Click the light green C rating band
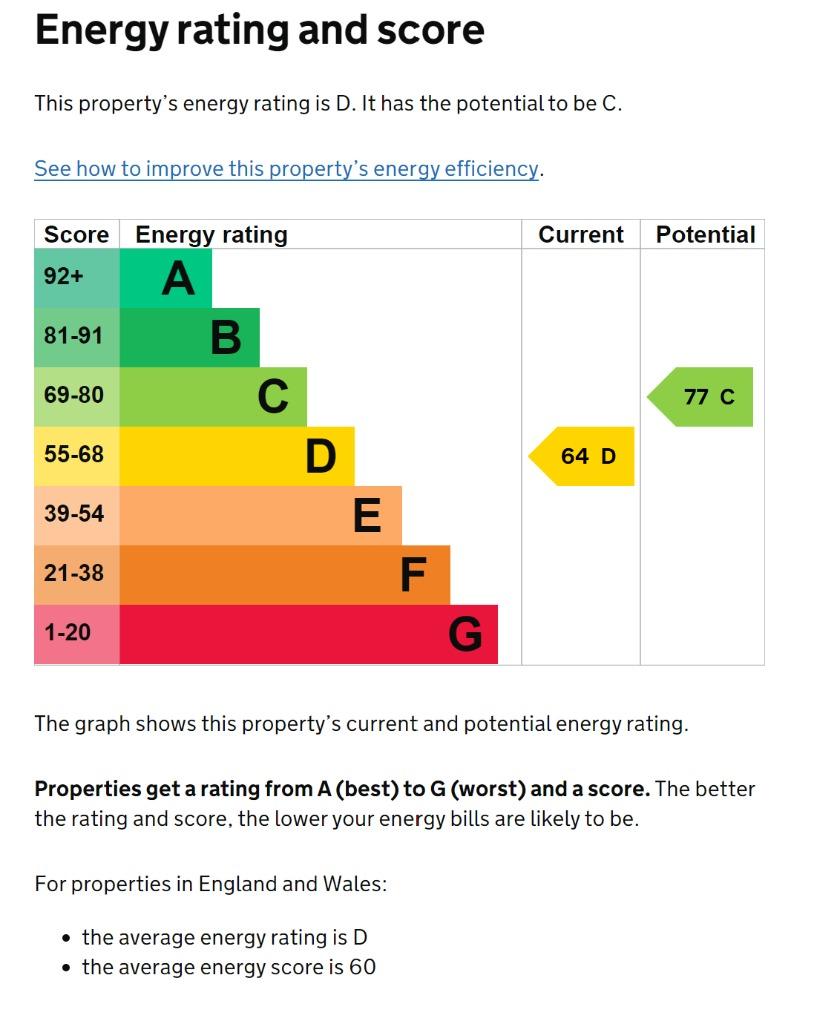The height and width of the screenshot is (1024, 831). [213, 397]
